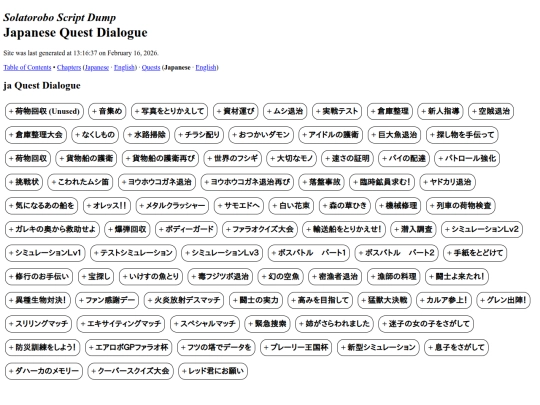Expand the 宝探し quest
This screenshot has width=540, height=405.
(96, 276)
